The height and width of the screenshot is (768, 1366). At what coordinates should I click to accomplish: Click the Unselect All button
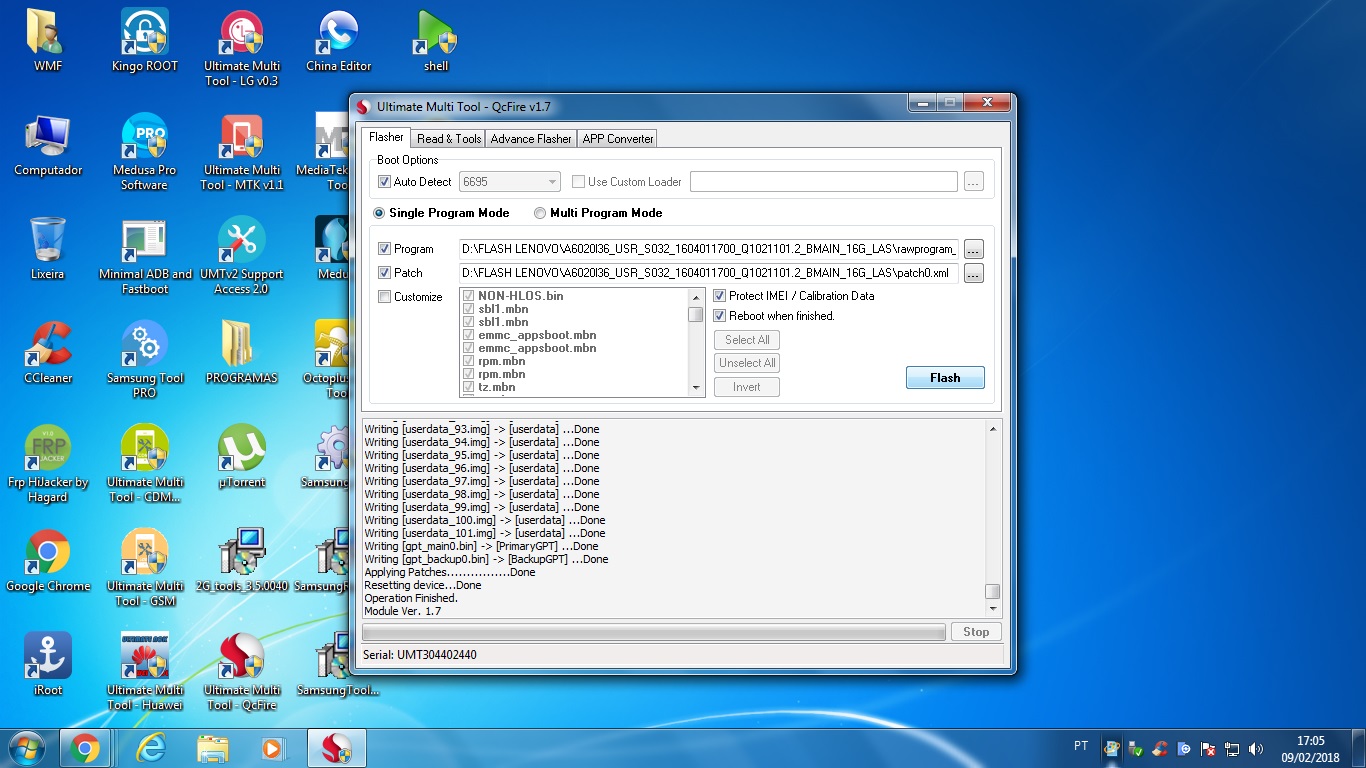click(x=747, y=363)
